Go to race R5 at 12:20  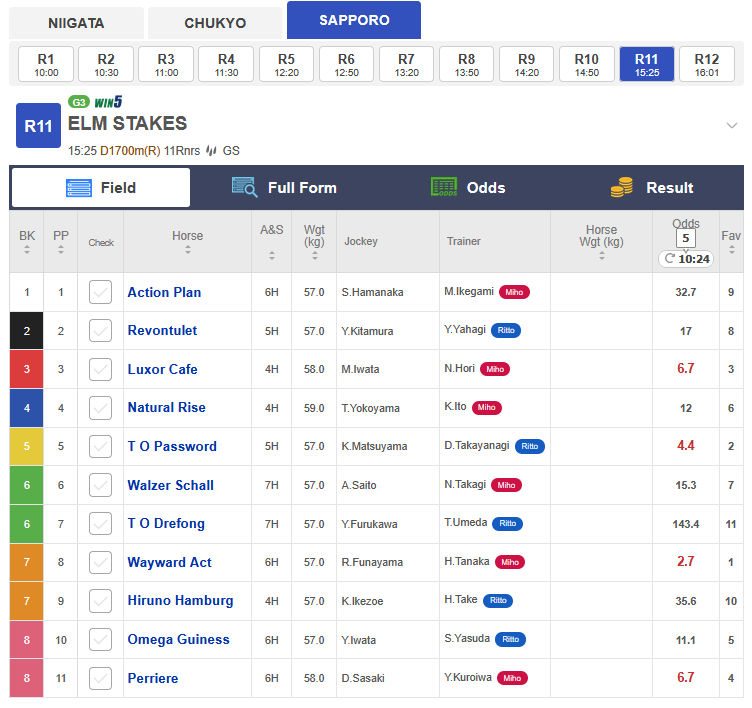coord(286,64)
